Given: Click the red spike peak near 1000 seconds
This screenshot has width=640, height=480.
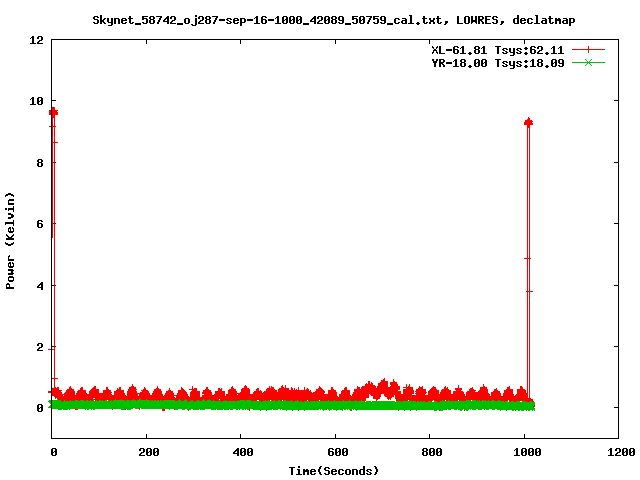Looking at the screenshot, I should pyautogui.click(x=528, y=122).
